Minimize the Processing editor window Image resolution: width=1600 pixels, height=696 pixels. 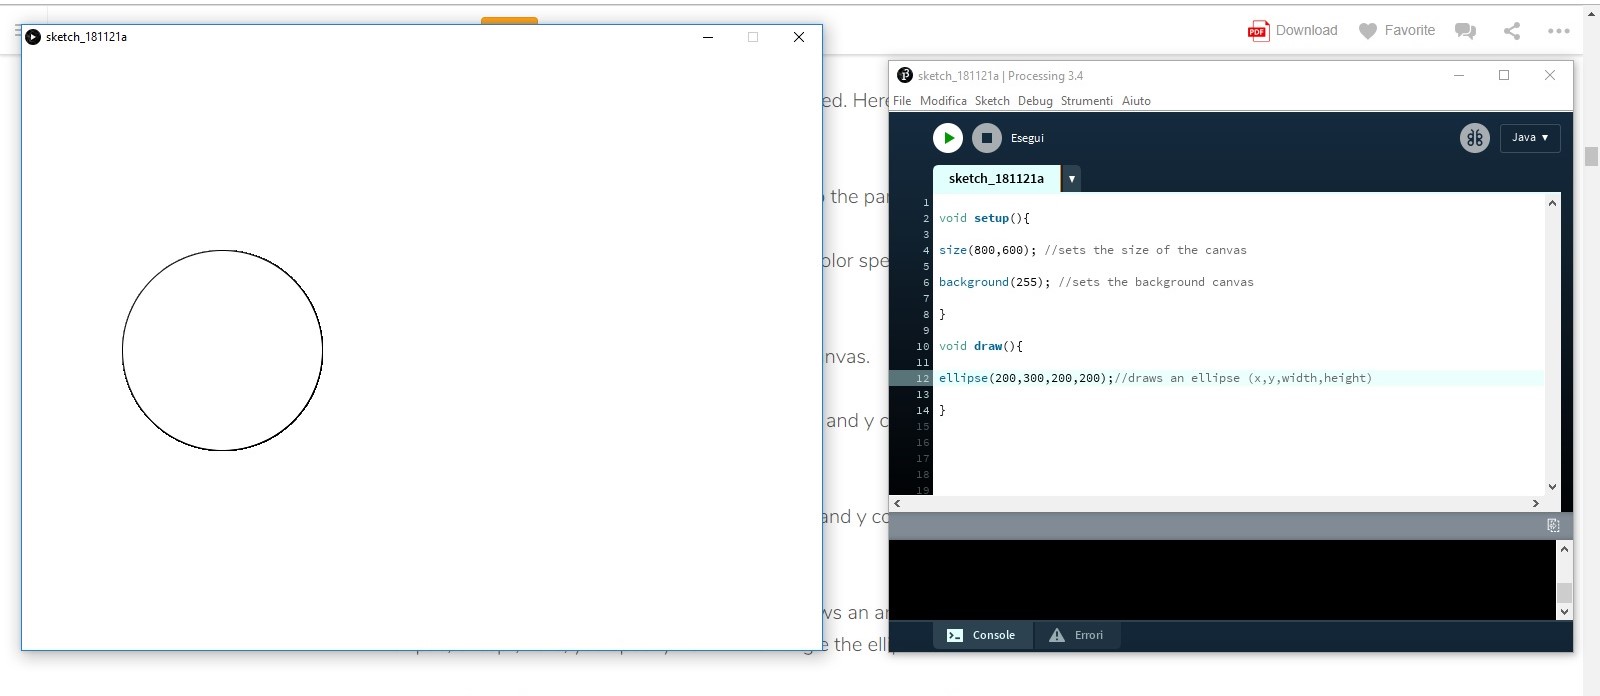[x=1459, y=75]
